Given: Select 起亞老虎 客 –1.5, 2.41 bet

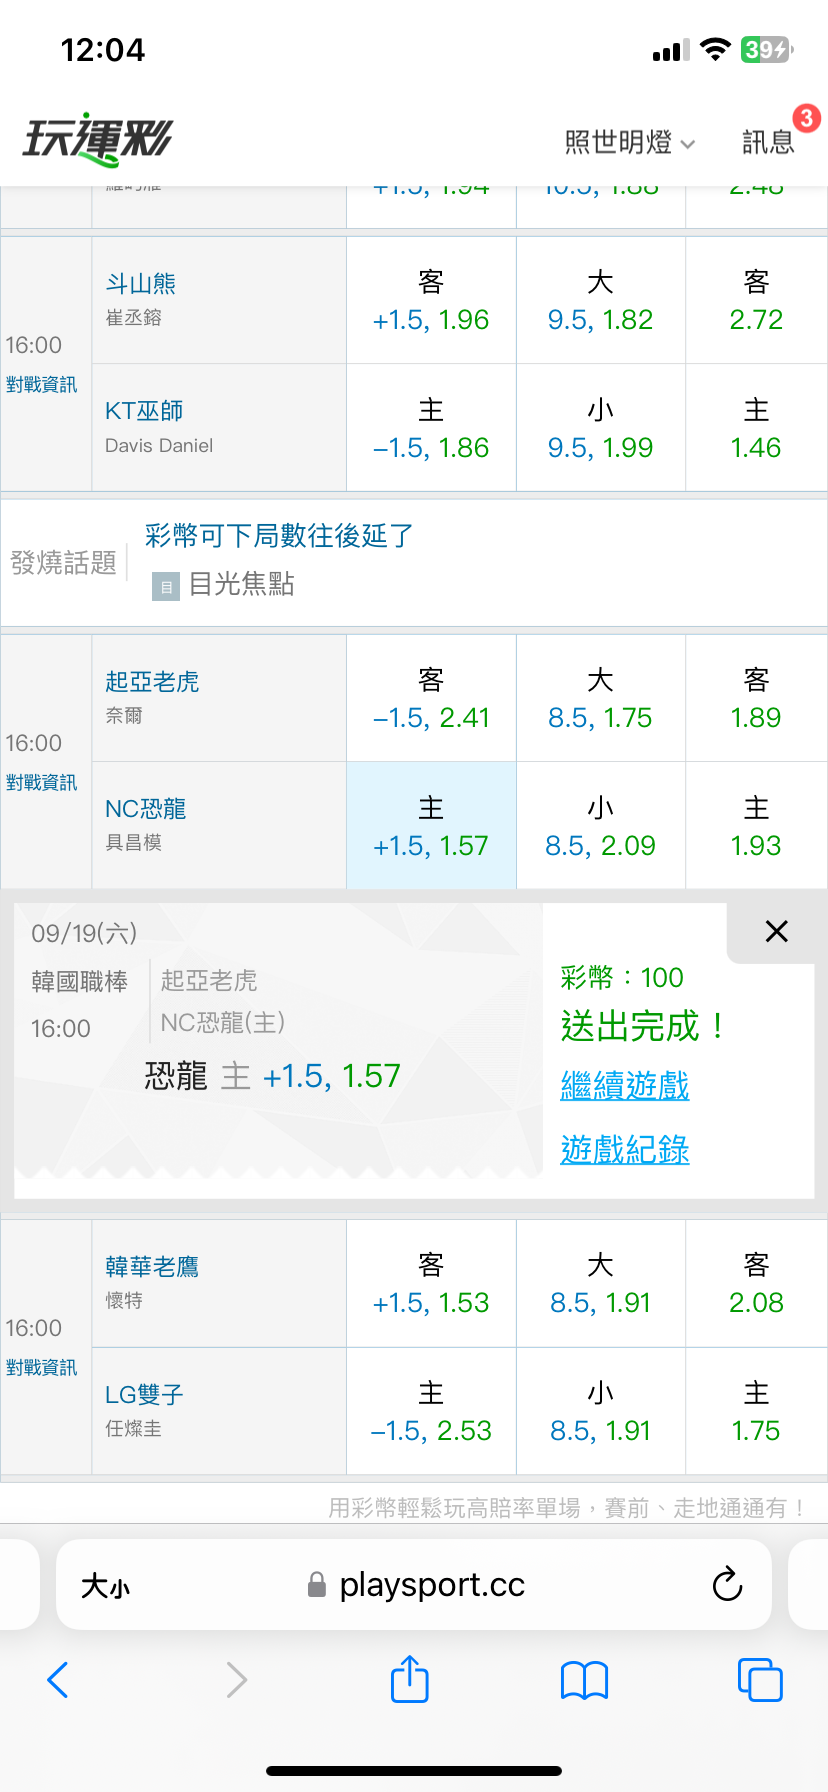Looking at the screenshot, I should coord(431,698).
